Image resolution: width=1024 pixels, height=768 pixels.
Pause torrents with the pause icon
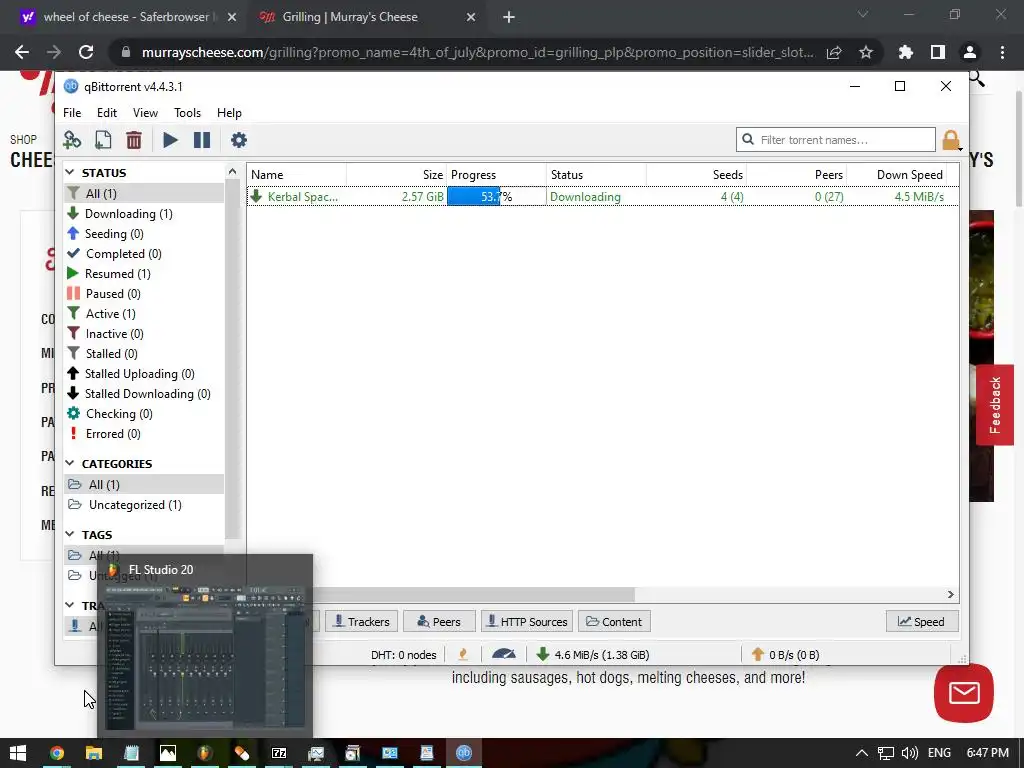pos(202,140)
